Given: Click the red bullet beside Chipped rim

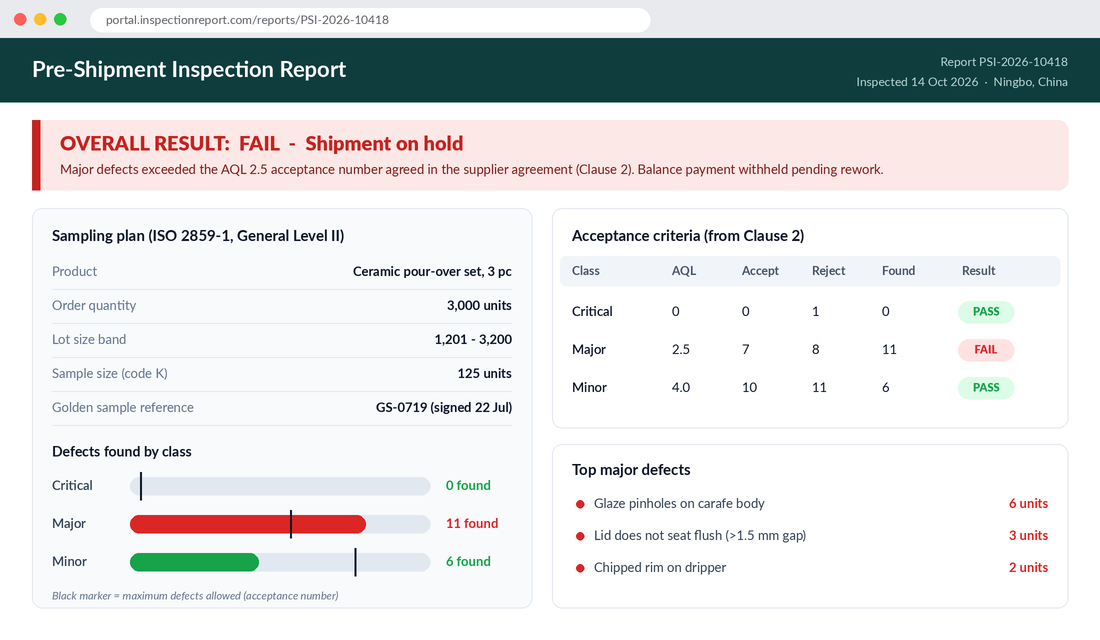Looking at the screenshot, I should pos(580,568).
